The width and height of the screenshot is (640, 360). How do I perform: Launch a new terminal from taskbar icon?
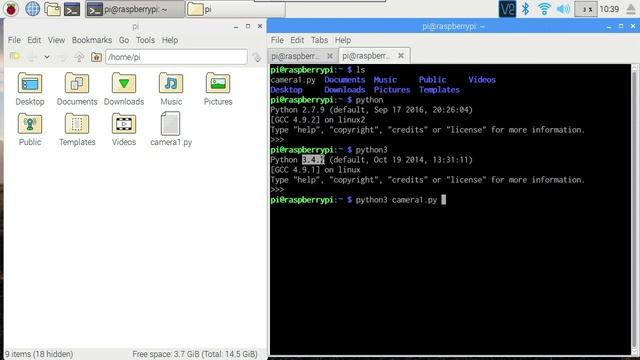coord(72,9)
